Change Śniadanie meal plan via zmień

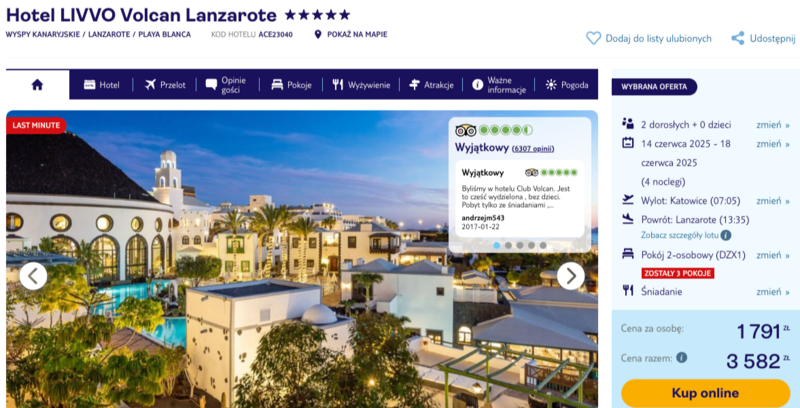pos(773,292)
